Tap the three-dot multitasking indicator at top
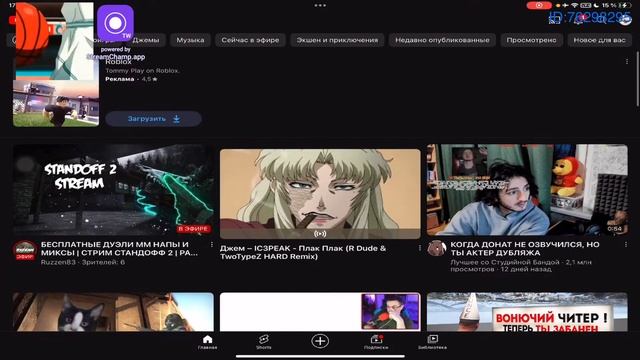Screen dimensions: 640x360 [320, 5]
